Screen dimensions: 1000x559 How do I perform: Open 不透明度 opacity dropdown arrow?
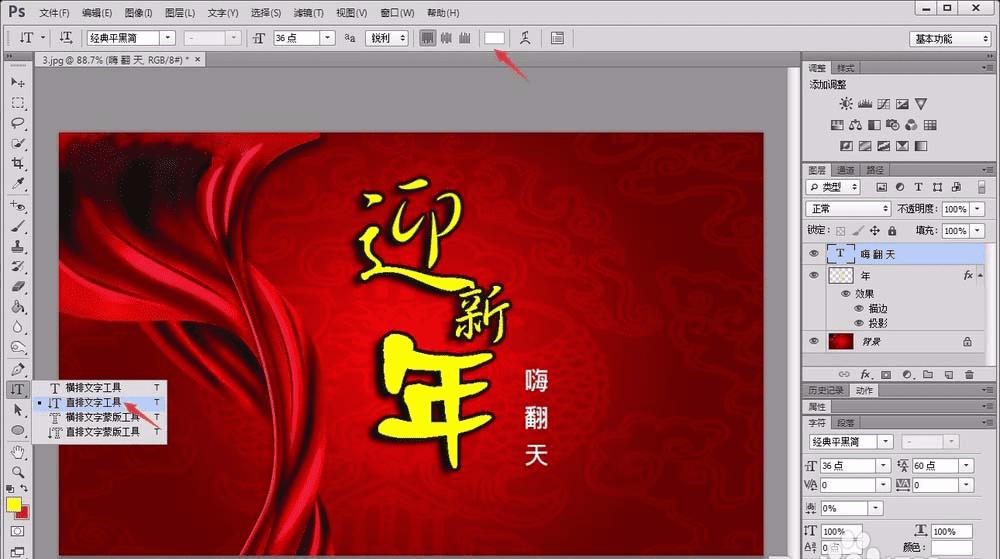click(x=978, y=209)
